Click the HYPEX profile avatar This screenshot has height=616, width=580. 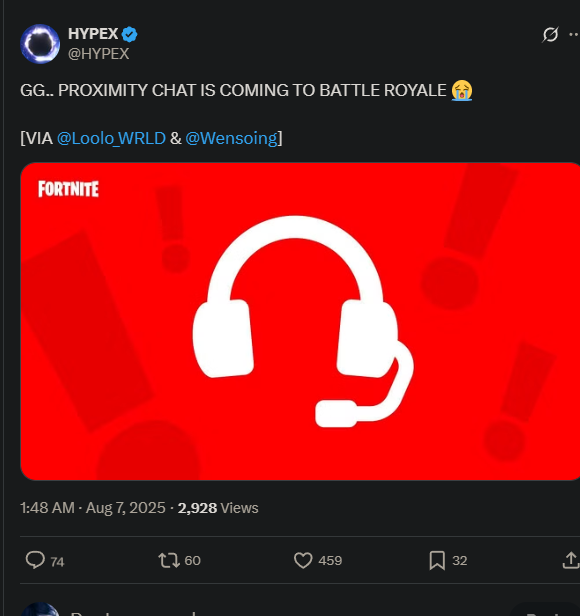tap(40, 44)
